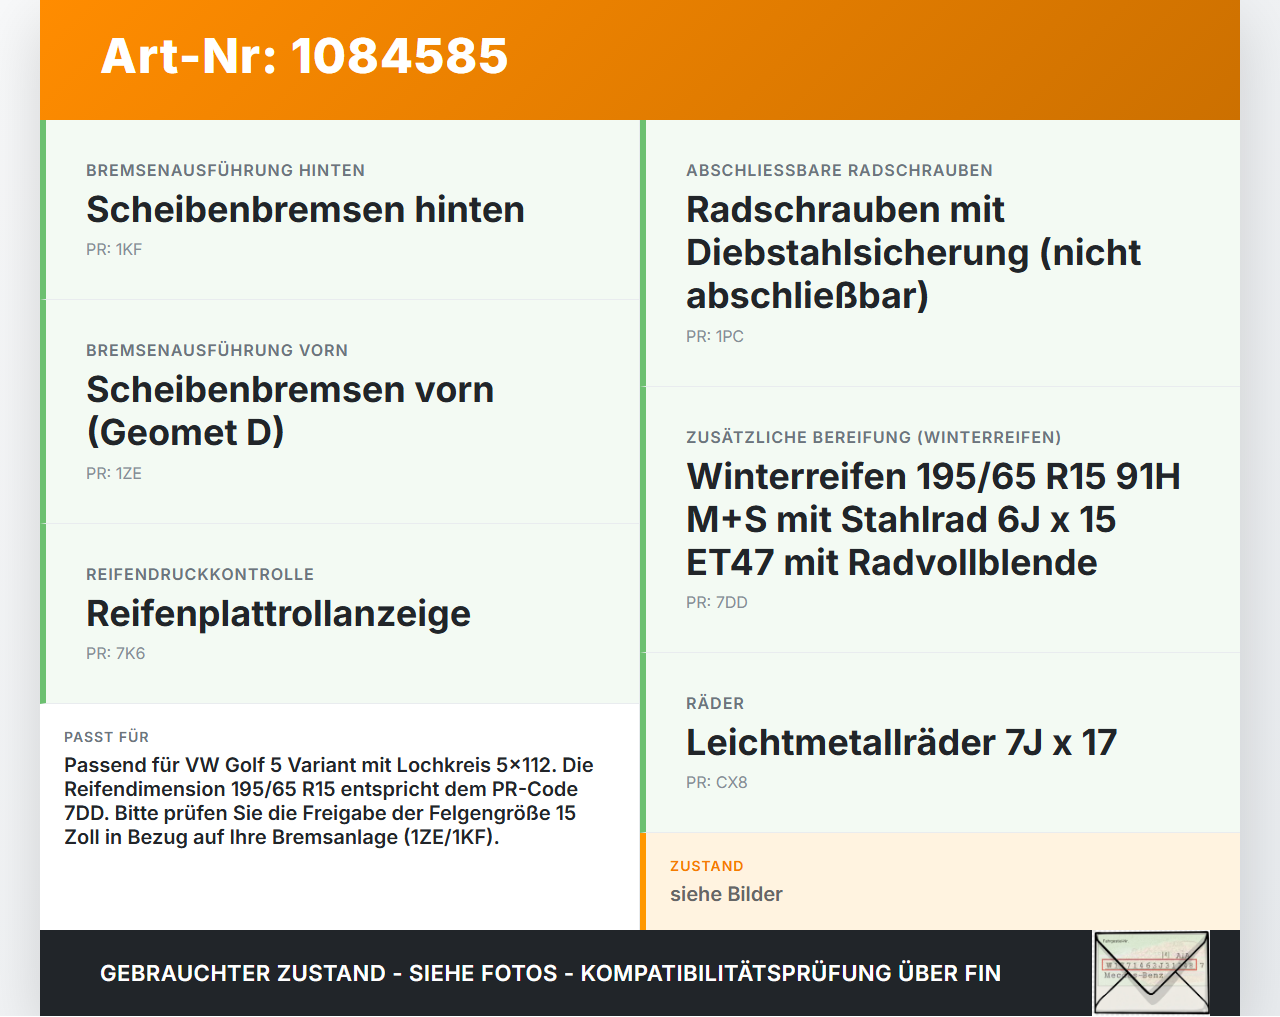Screen dimensions: 1280x1017
Task: Click the code "PR: 1KF"
Action: point(114,249)
